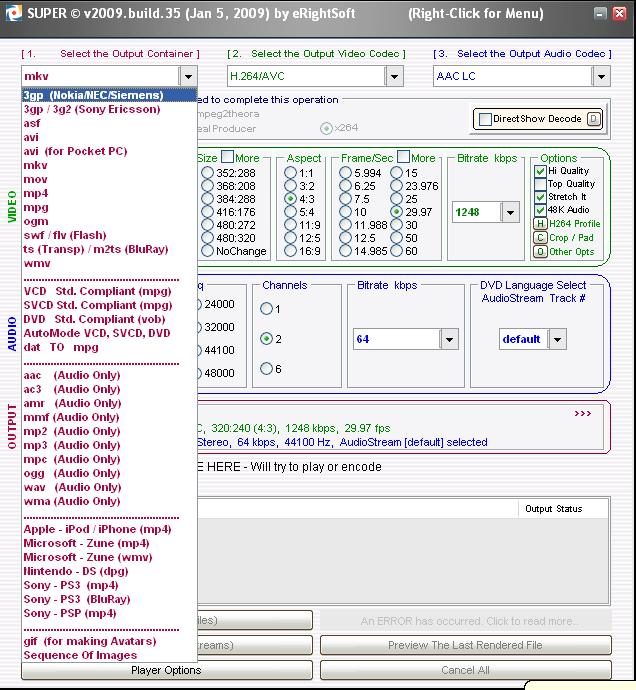
Task: Select 44100 sampling frequency
Action: (219, 350)
